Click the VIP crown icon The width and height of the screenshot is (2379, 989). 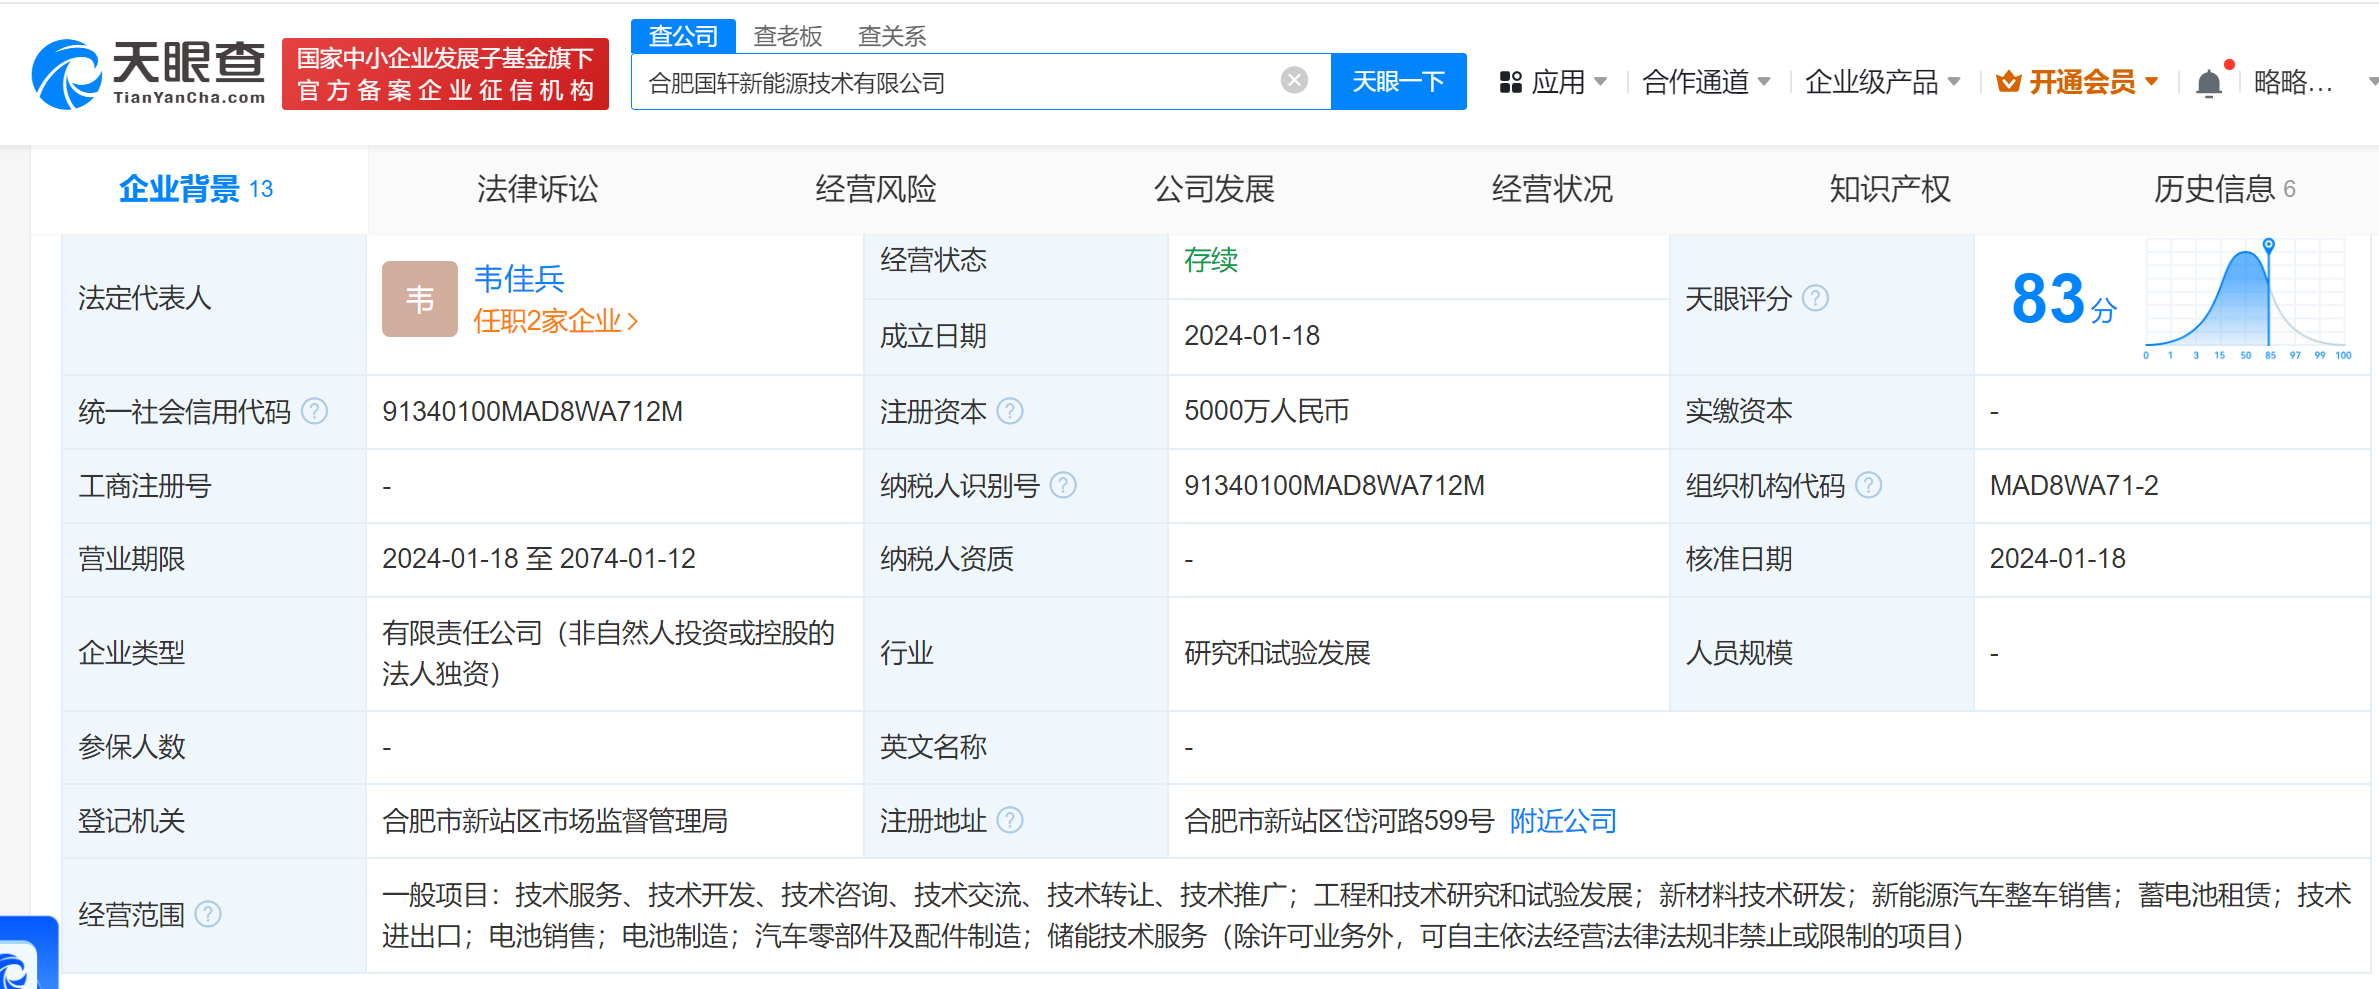(2008, 82)
